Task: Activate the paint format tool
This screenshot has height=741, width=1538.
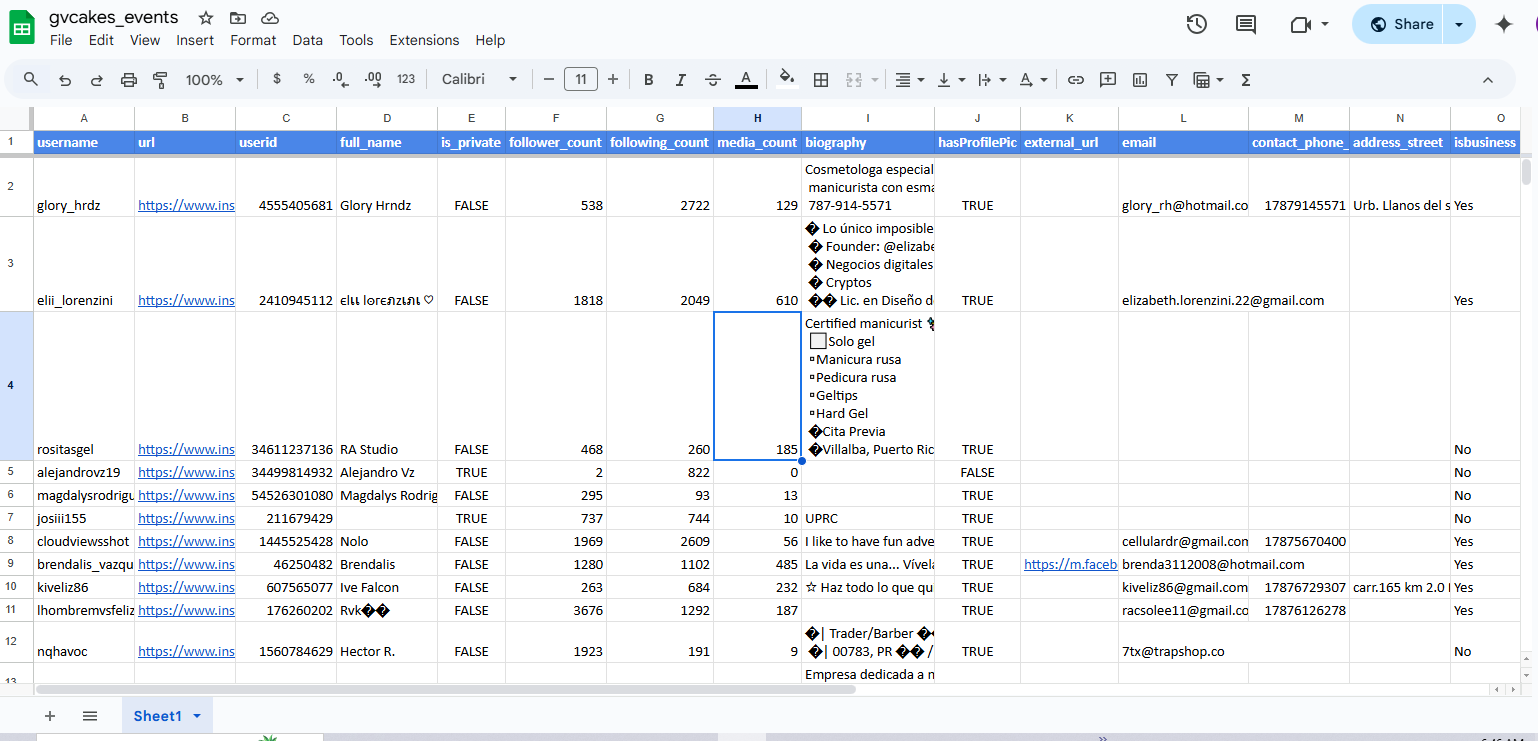Action: (x=160, y=79)
